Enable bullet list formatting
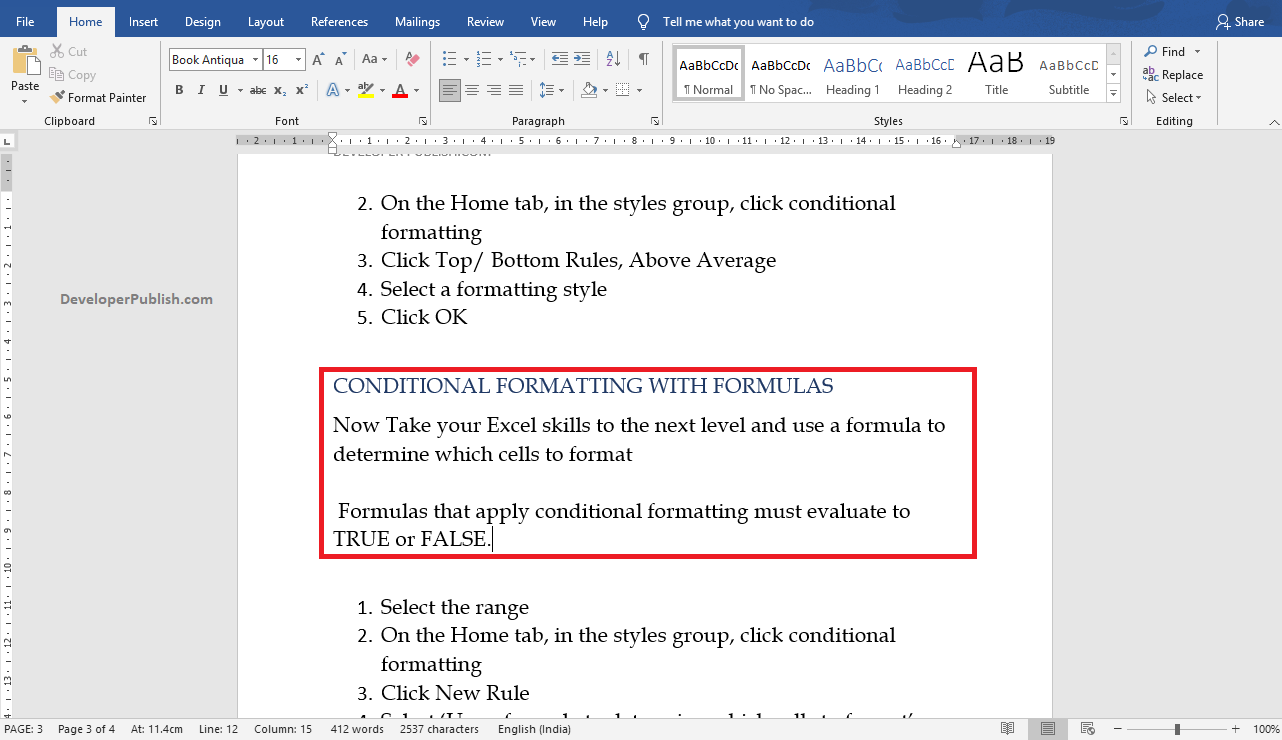 coord(448,57)
